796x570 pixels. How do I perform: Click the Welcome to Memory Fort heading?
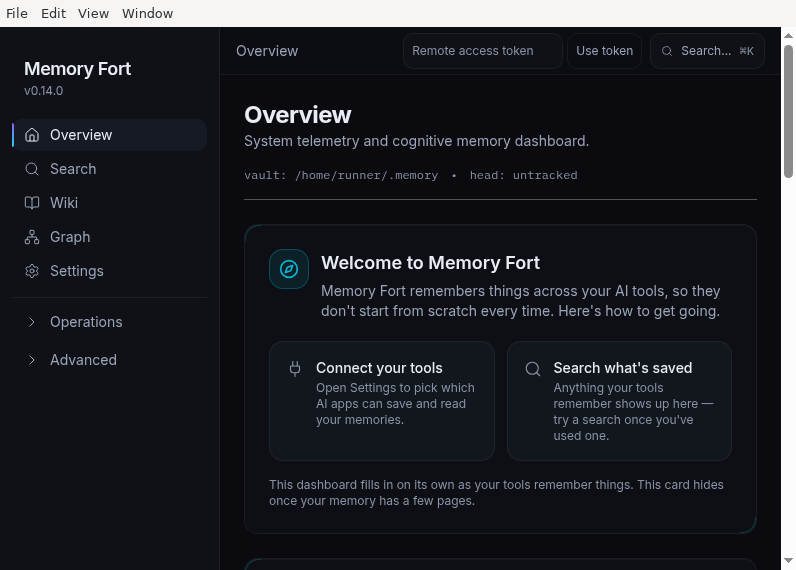(x=430, y=263)
